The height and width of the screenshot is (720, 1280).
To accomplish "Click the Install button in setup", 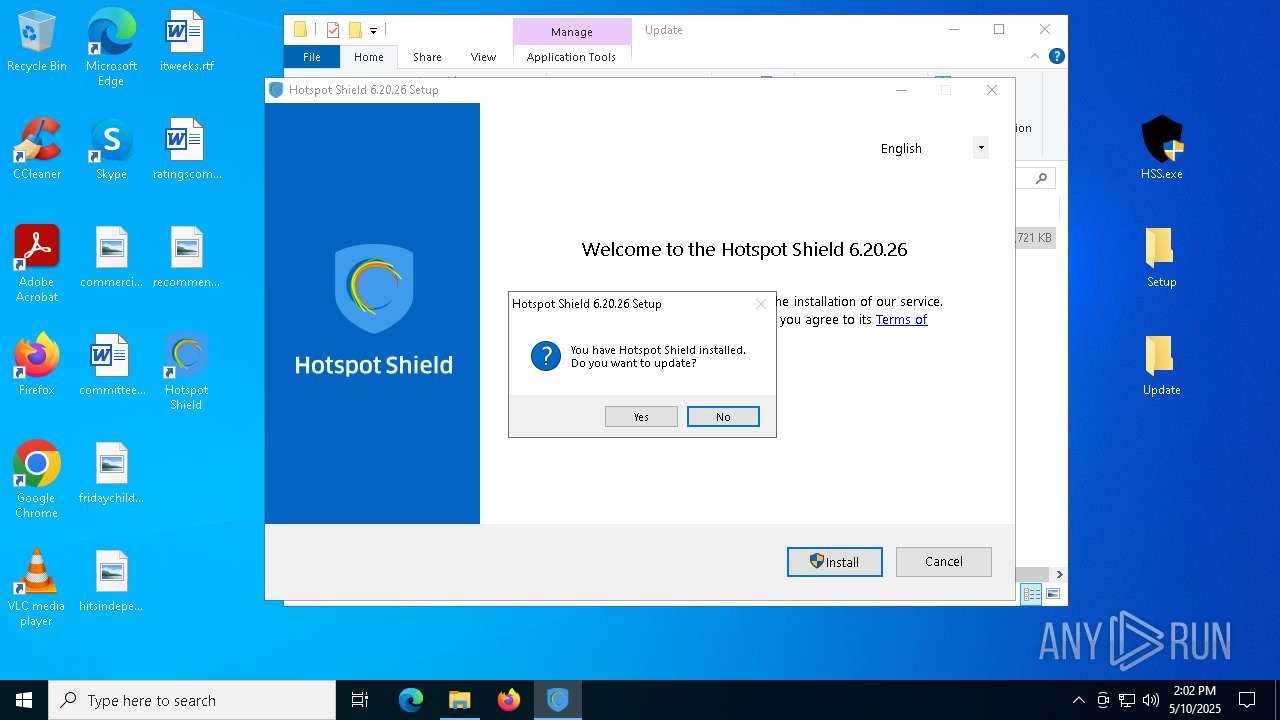I will point(835,562).
